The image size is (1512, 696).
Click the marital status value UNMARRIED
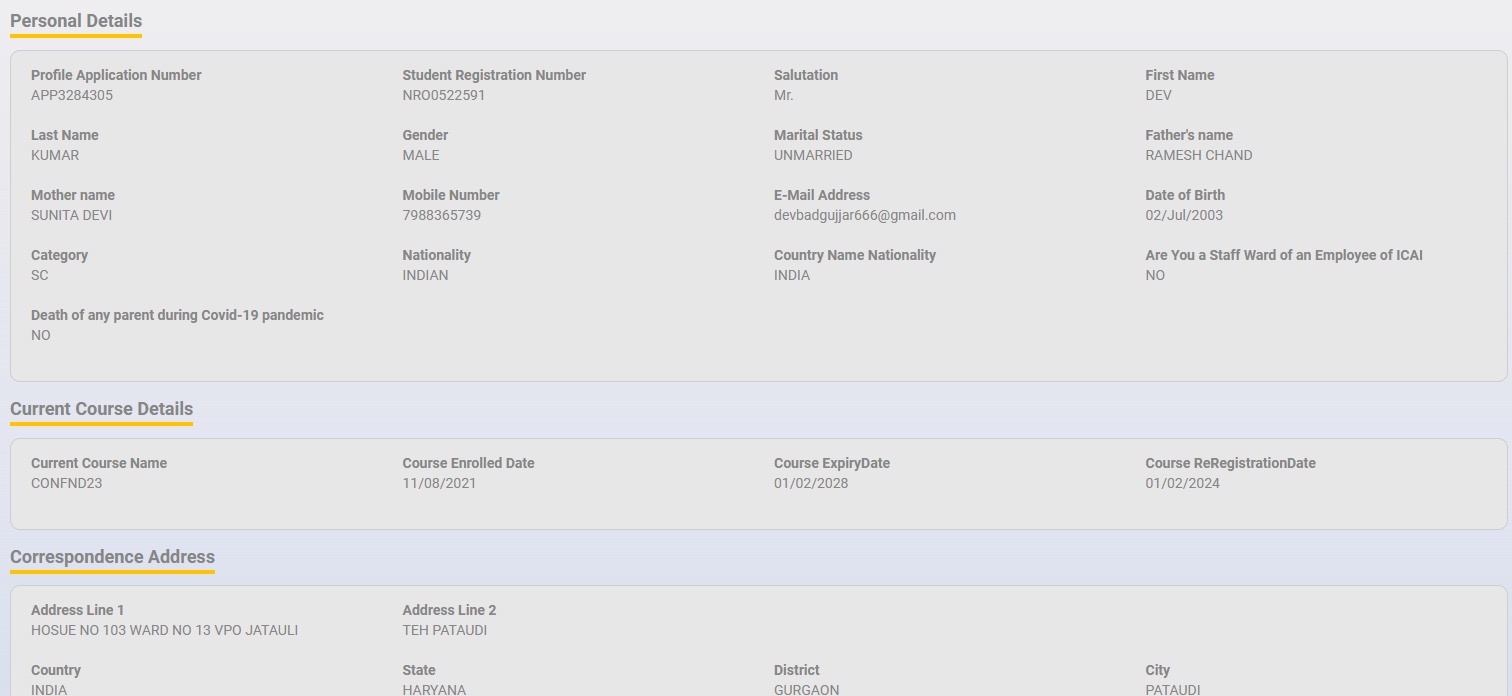[x=813, y=156]
